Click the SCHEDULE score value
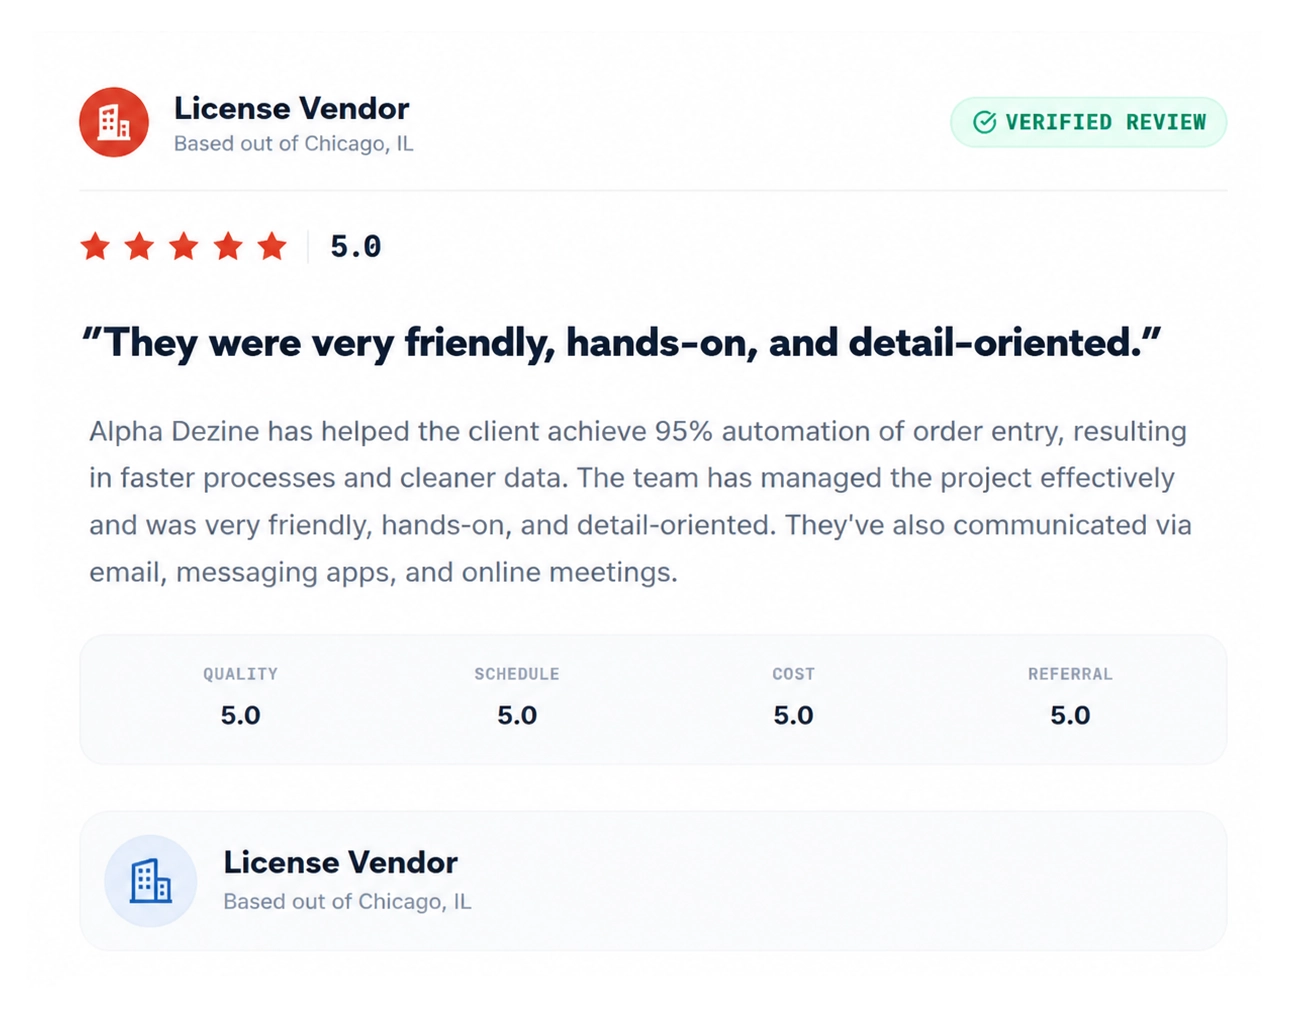The height and width of the screenshot is (1026, 1291). click(517, 715)
